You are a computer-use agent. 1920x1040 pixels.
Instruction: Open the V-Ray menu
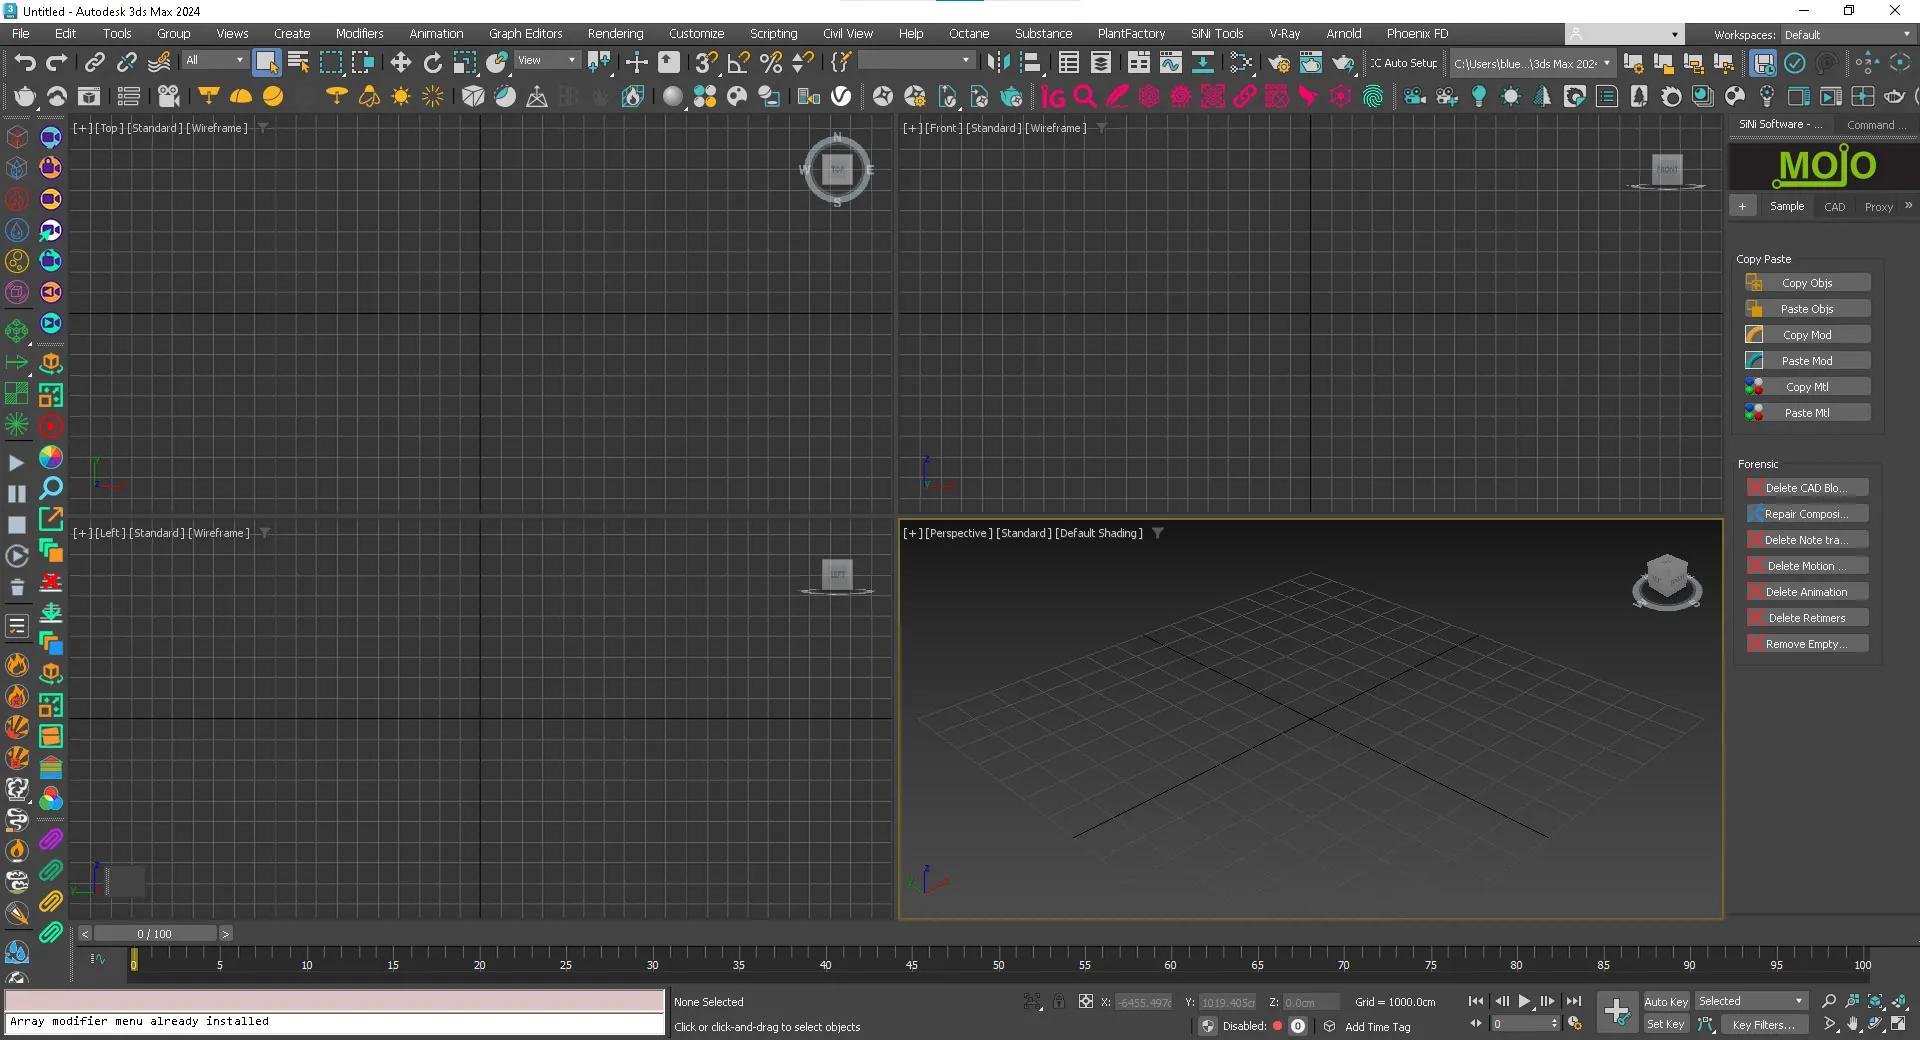coord(1284,34)
